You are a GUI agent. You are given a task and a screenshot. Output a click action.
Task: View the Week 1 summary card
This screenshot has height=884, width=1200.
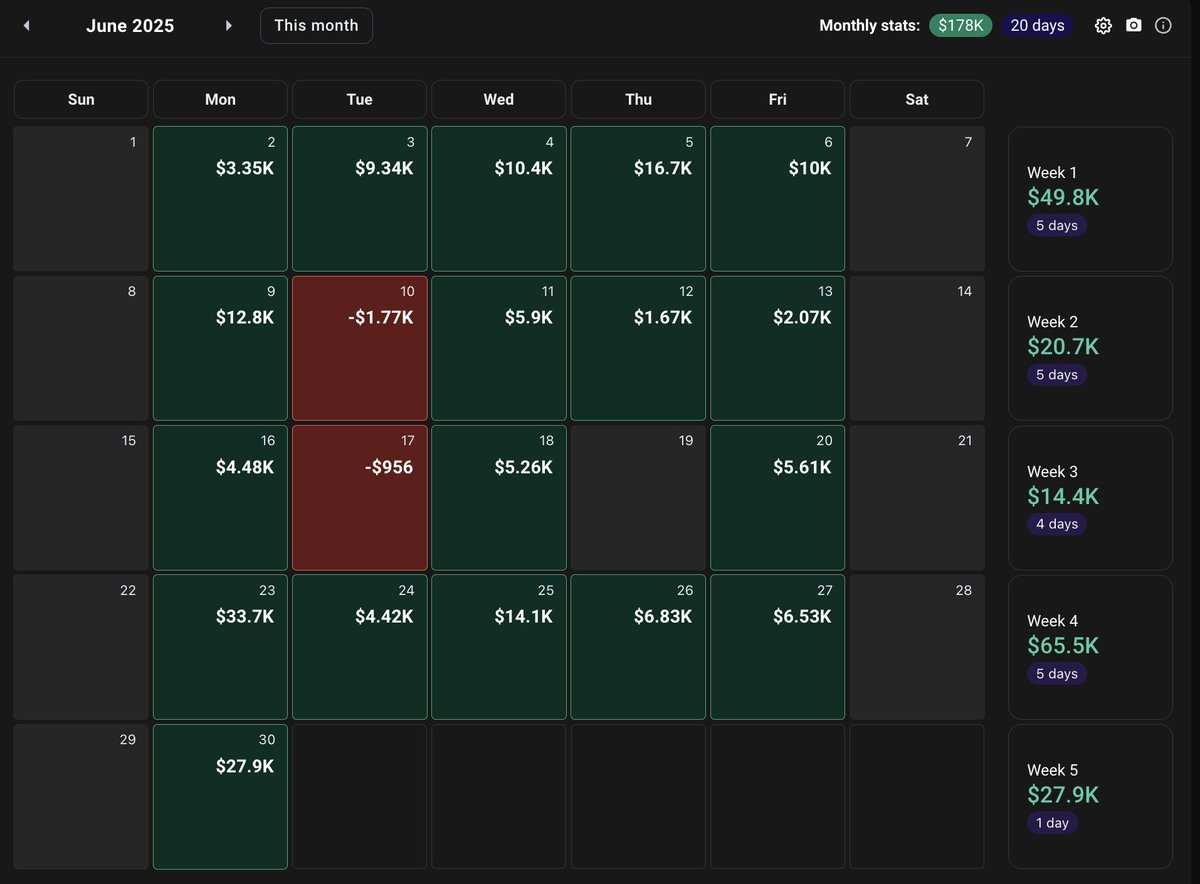pos(1090,198)
